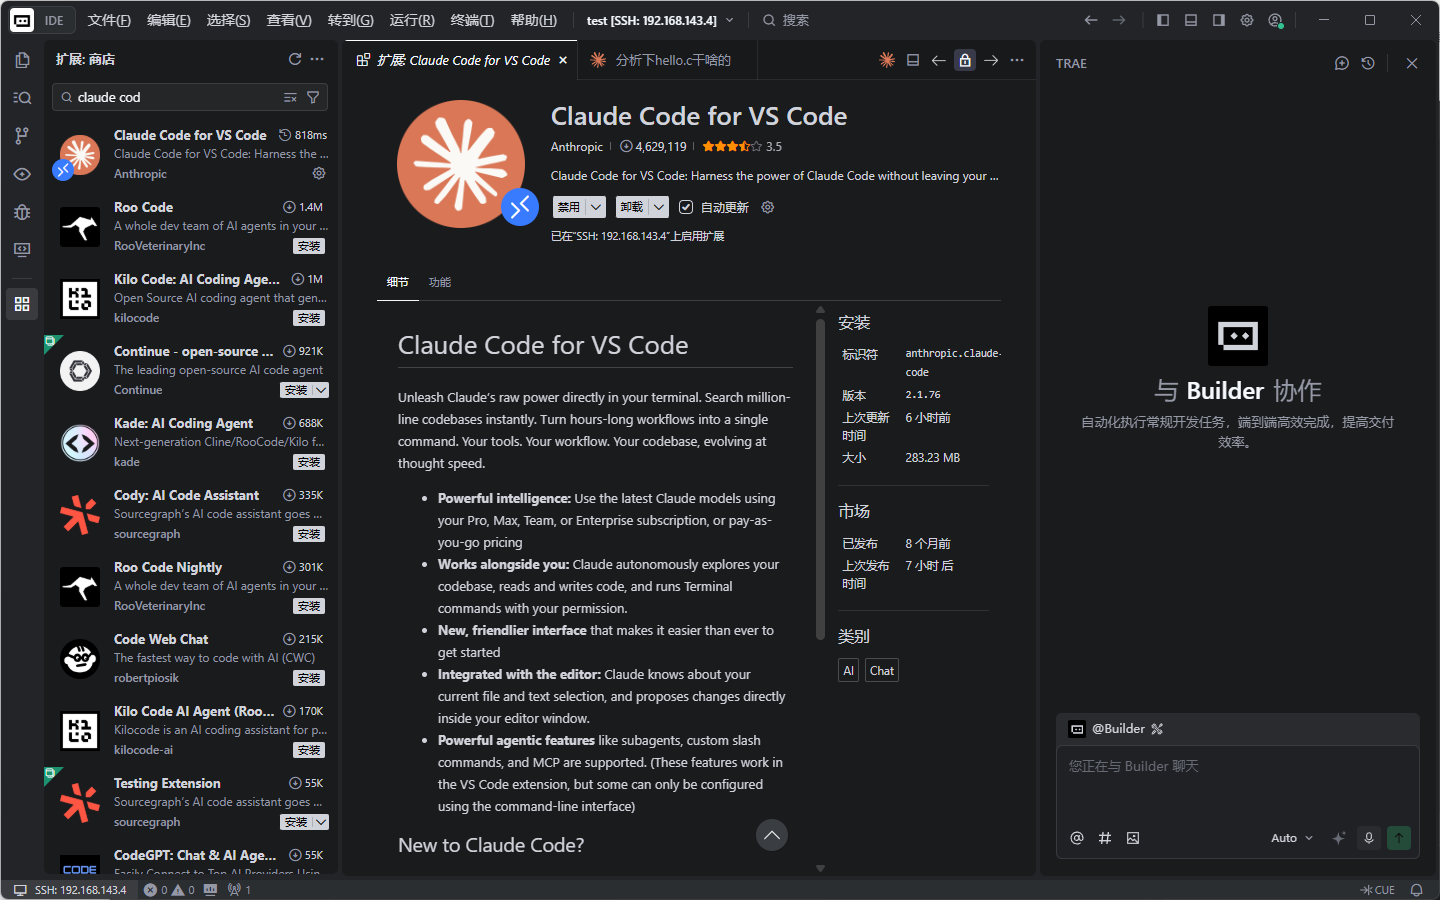
Task: Open account profile icon in title bar
Action: pos(1275,20)
